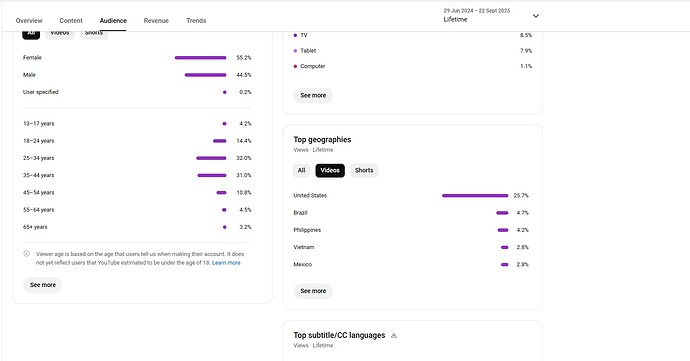This screenshot has width=690, height=361.
Task: Open the Content tab
Action: [71, 21]
